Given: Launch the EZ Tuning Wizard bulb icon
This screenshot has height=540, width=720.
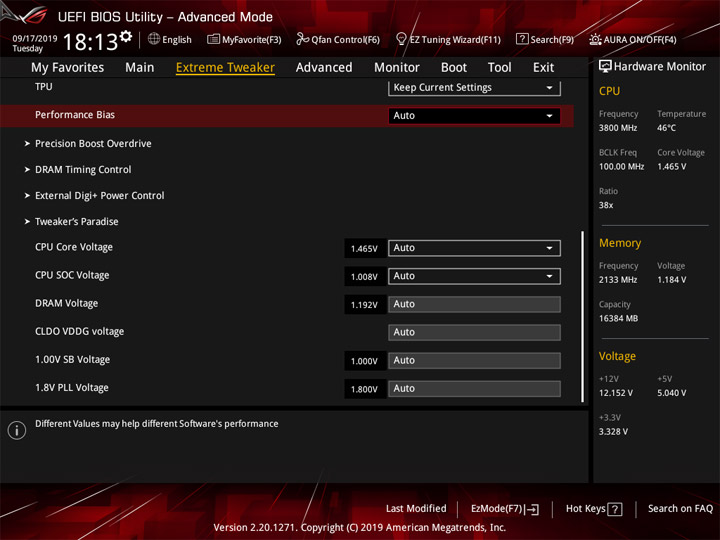Looking at the screenshot, I should [x=401, y=39].
